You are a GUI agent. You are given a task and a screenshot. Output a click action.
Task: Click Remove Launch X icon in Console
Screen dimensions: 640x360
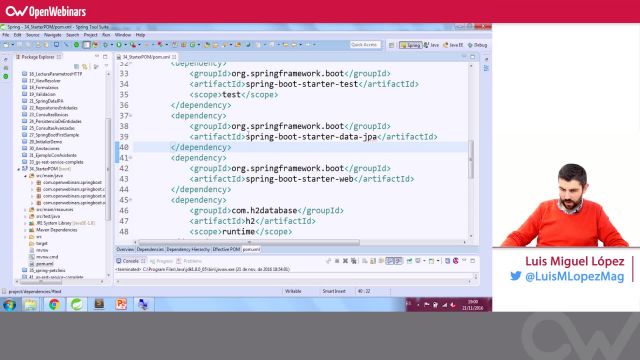pyautogui.click(x=345, y=261)
